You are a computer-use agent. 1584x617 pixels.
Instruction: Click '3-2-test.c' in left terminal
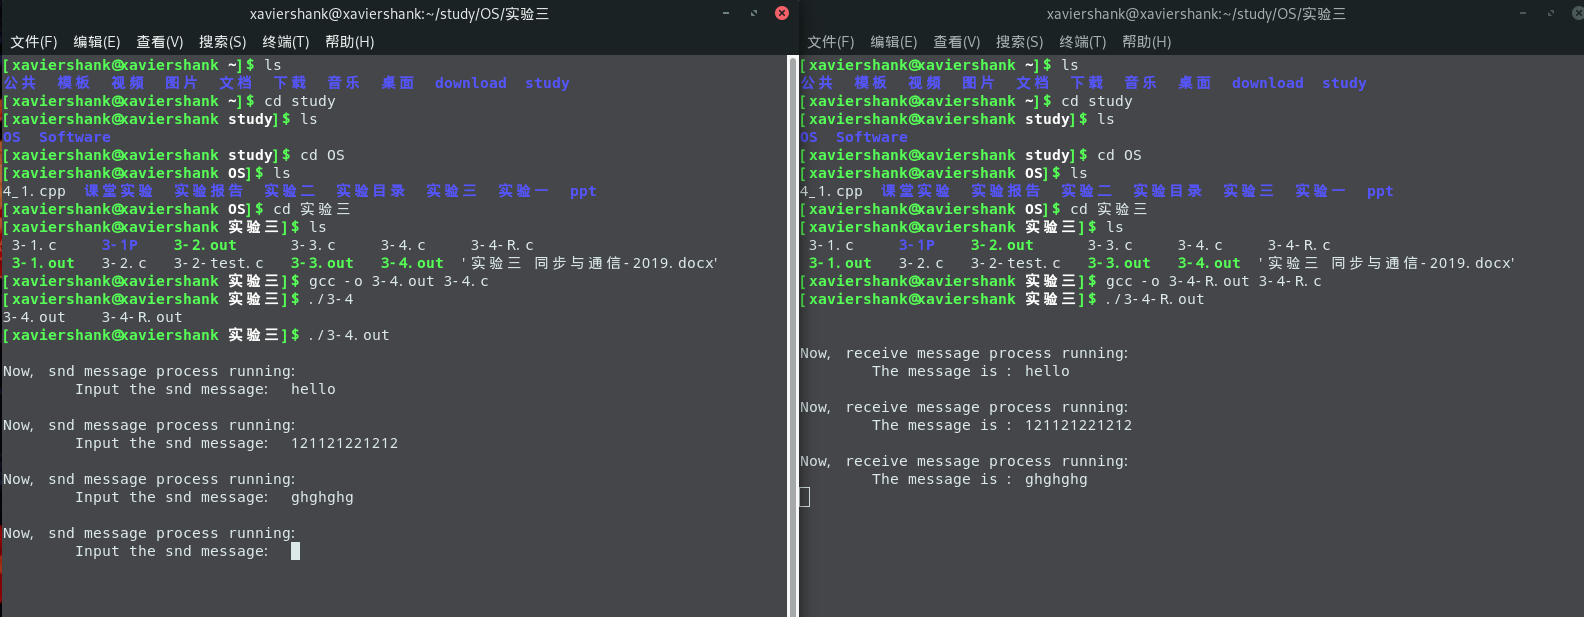click(x=219, y=263)
